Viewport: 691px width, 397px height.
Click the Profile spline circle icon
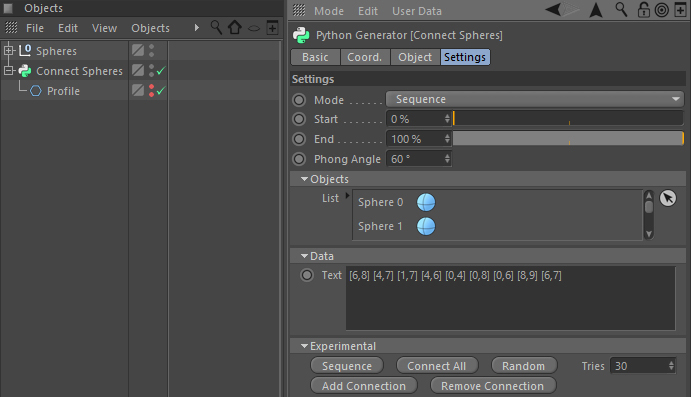point(36,91)
